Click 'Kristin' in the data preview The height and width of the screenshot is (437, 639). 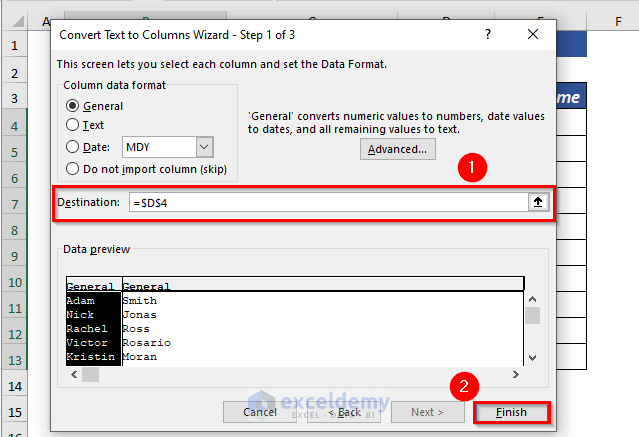tap(91, 357)
